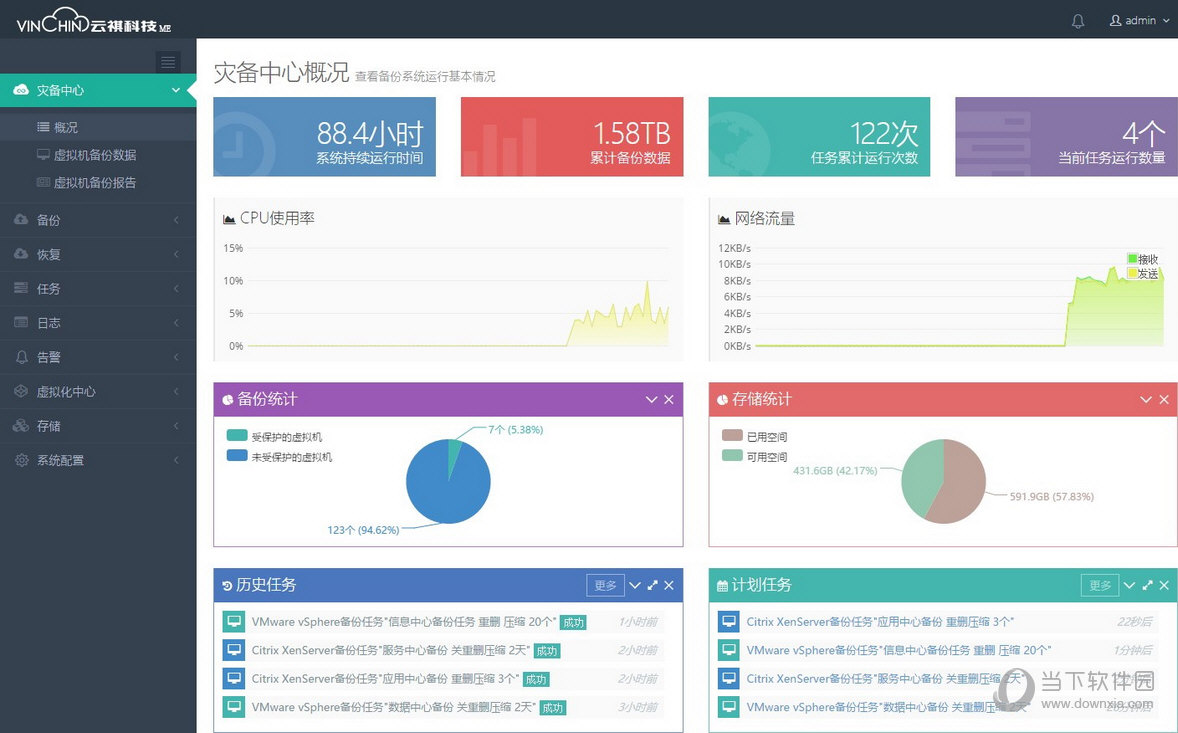
Task: Collapse the 备份统计 panel with chevron
Action: pos(651,400)
